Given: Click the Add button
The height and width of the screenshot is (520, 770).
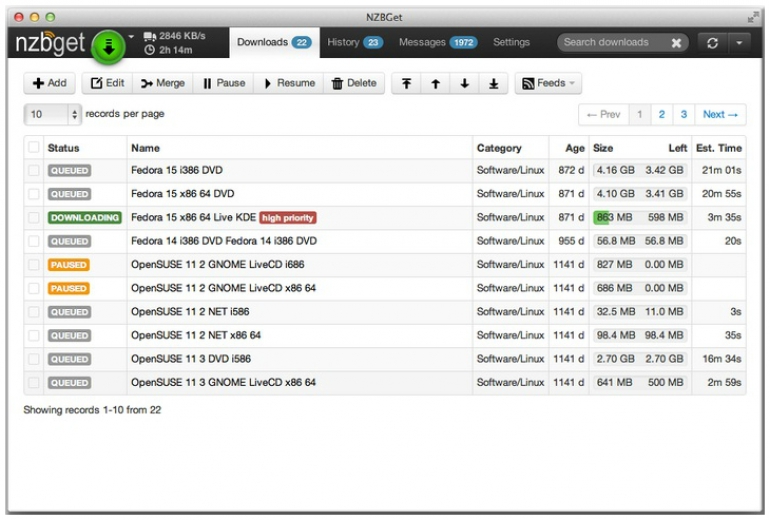Looking at the screenshot, I should tap(50, 83).
